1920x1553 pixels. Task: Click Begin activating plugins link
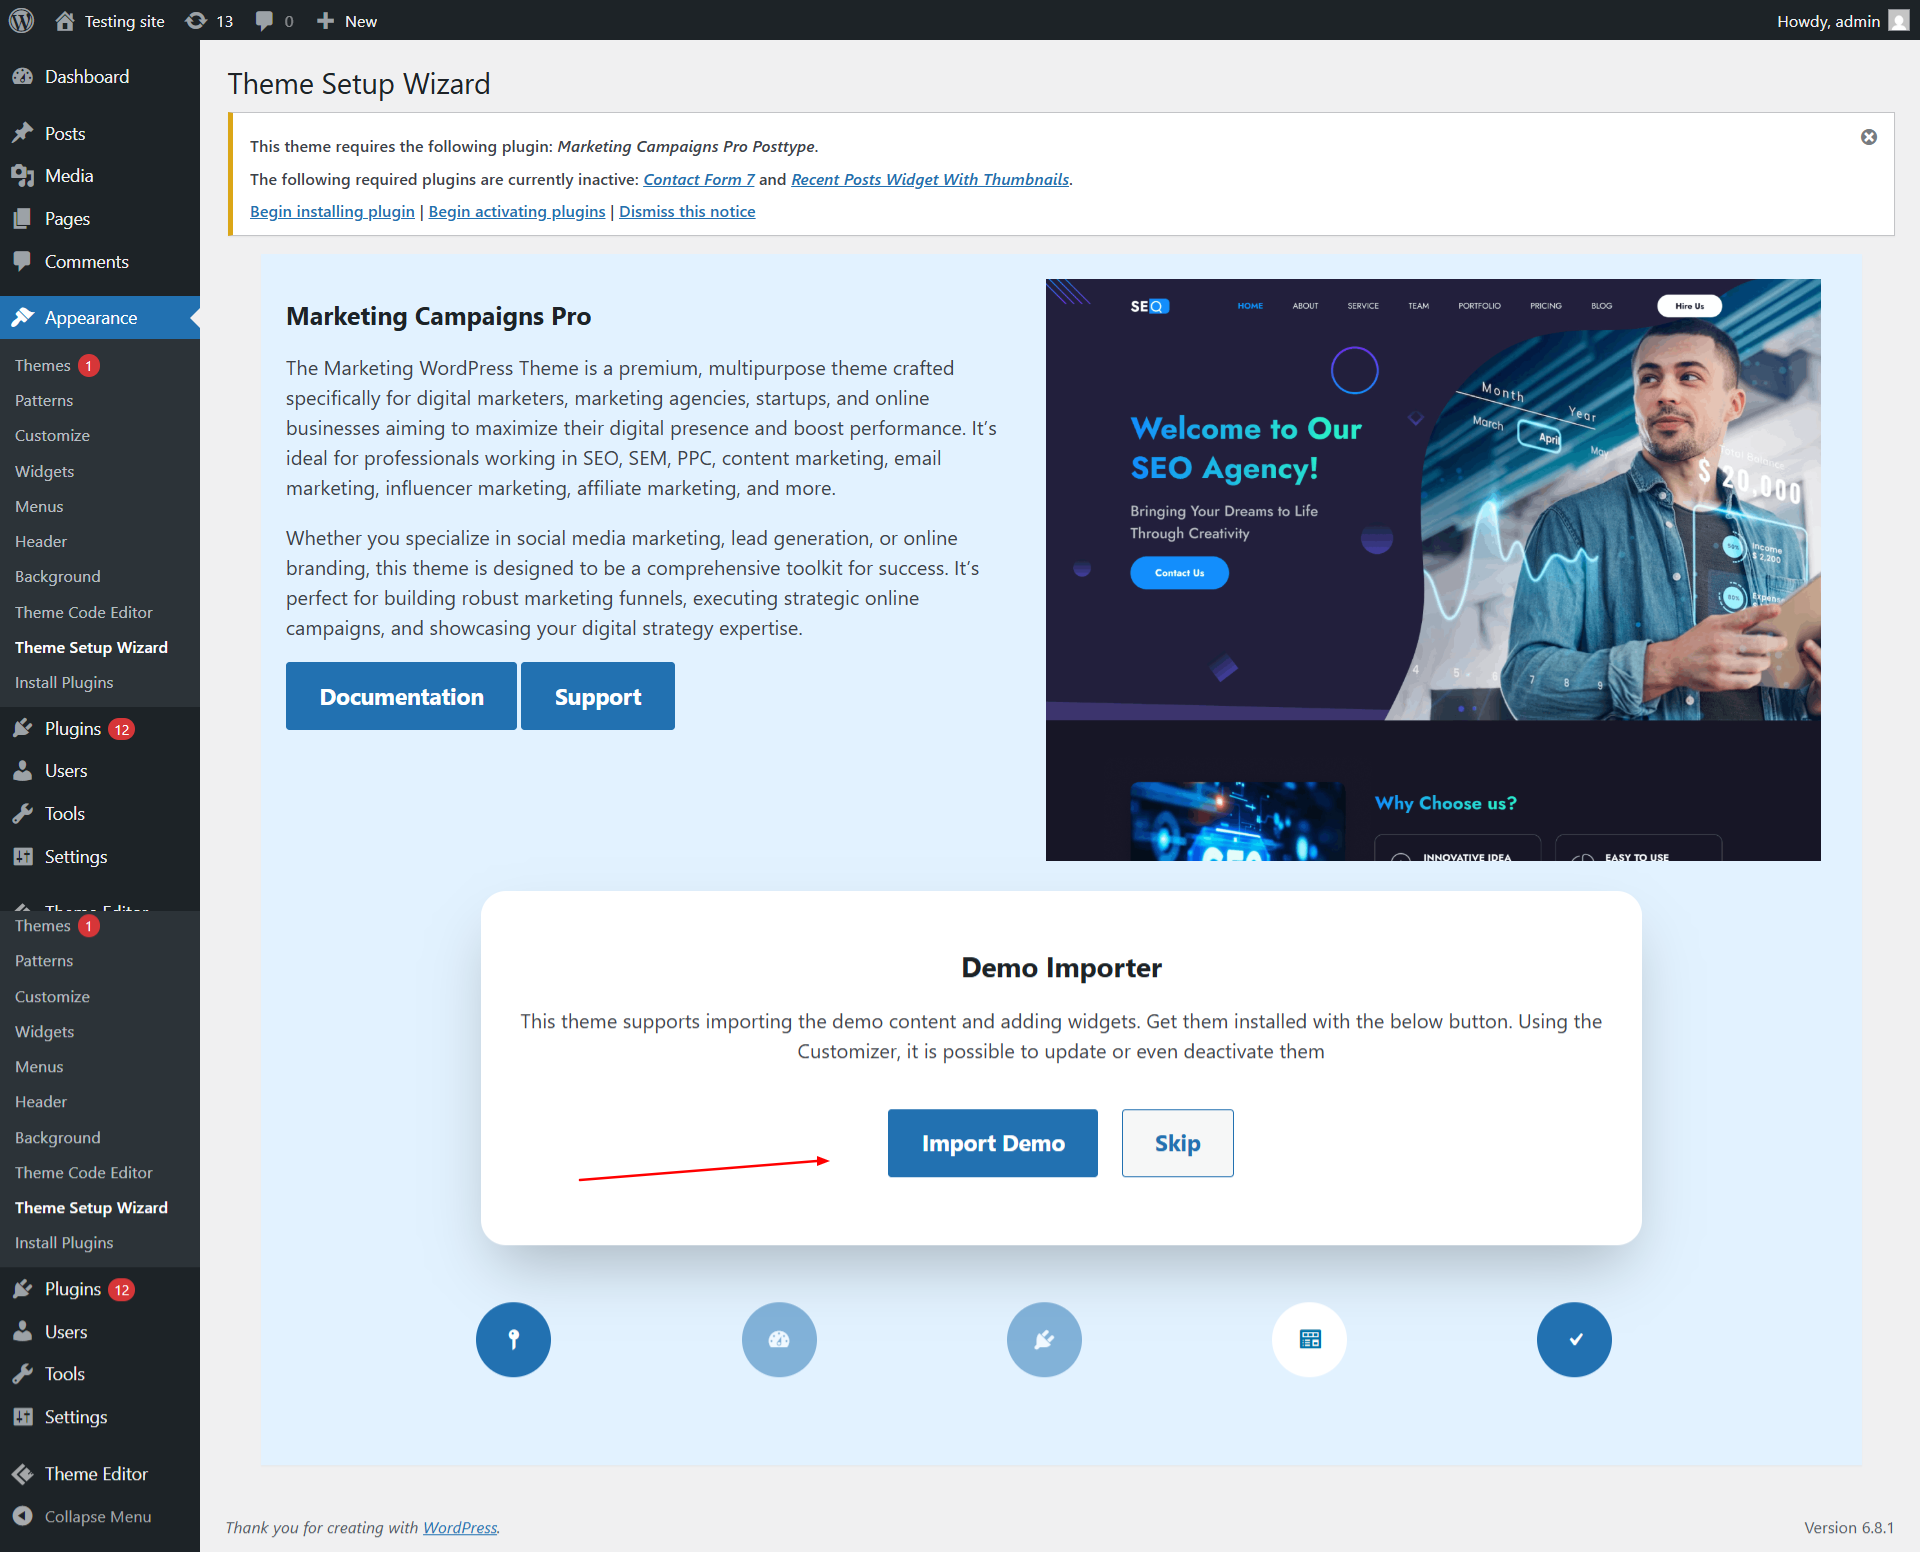tap(517, 212)
